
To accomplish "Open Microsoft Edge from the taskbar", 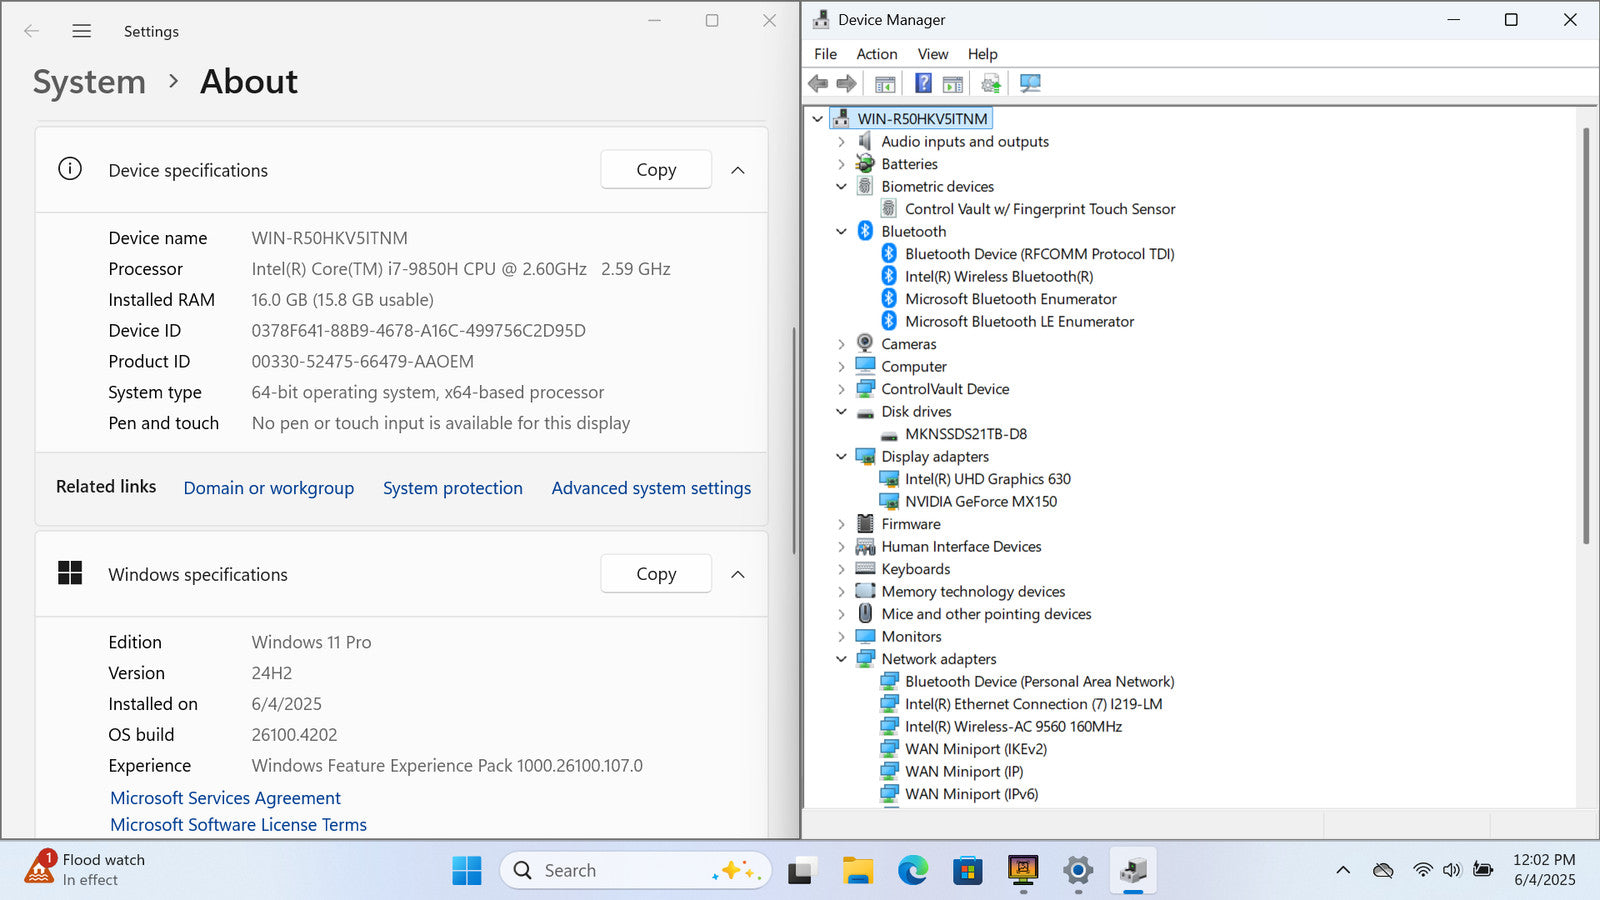I will pos(913,871).
